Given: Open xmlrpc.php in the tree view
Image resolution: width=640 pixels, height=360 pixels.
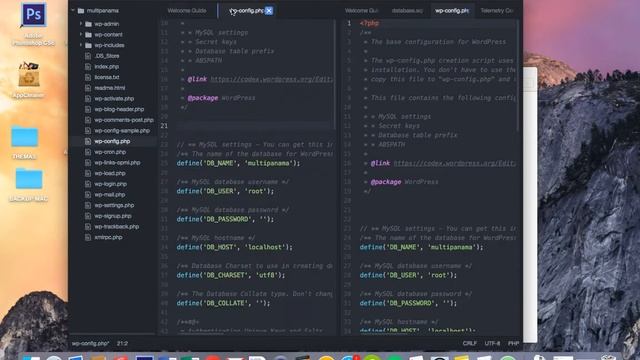Looking at the screenshot, I should 108,237.
